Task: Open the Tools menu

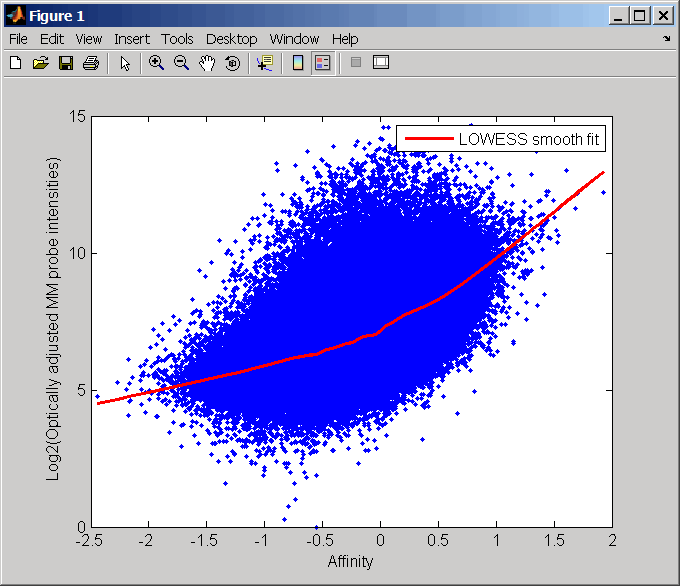Action: tap(177, 39)
